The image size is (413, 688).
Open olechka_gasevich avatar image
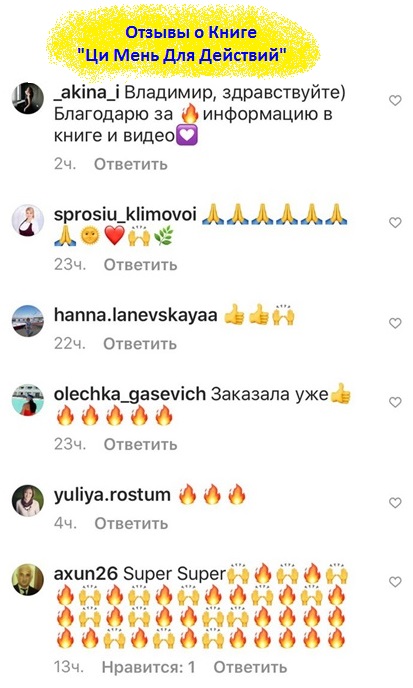coord(28,400)
